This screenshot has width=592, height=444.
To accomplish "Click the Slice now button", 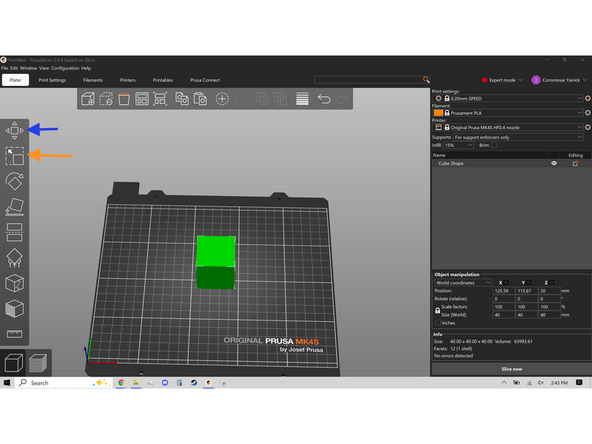I will pos(512,369).
